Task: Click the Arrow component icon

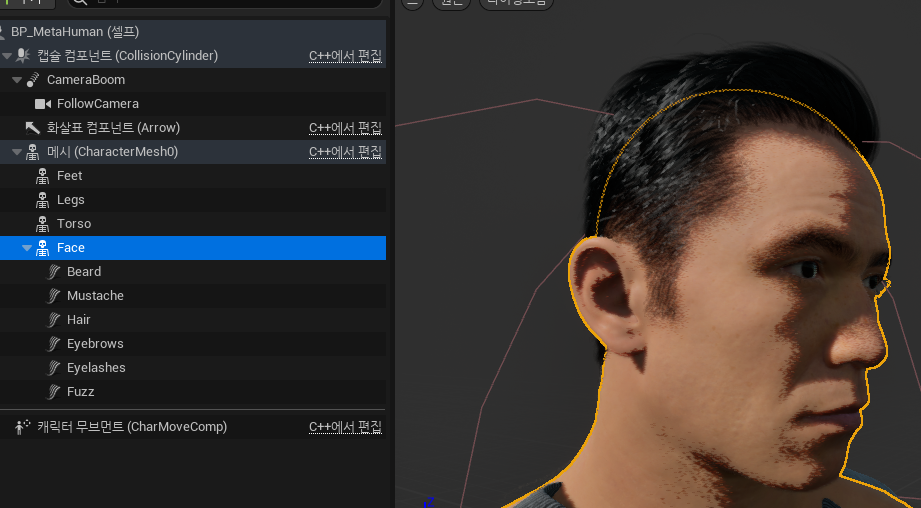Action: tap(33, 128)
